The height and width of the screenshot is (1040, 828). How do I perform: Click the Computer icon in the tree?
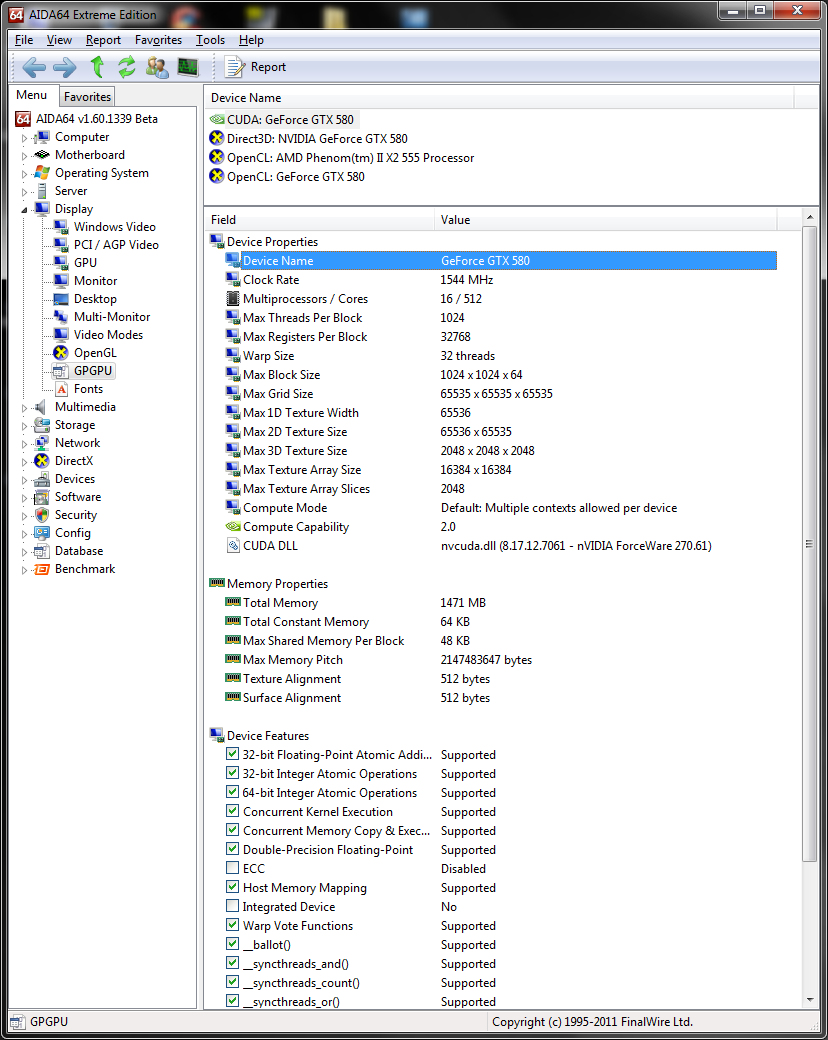click(42, 137)
